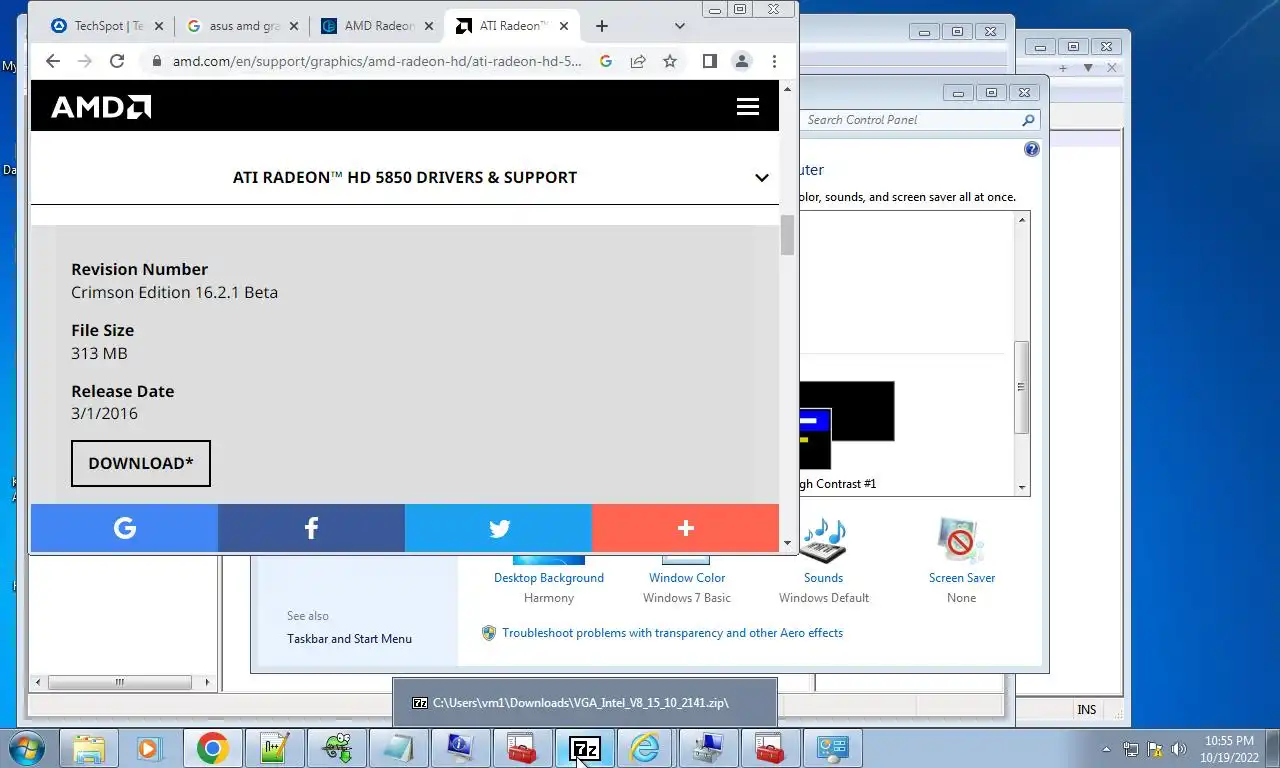Go back in Chrome browser
Screen dimensions: 1280x768
tap(53, 61)
